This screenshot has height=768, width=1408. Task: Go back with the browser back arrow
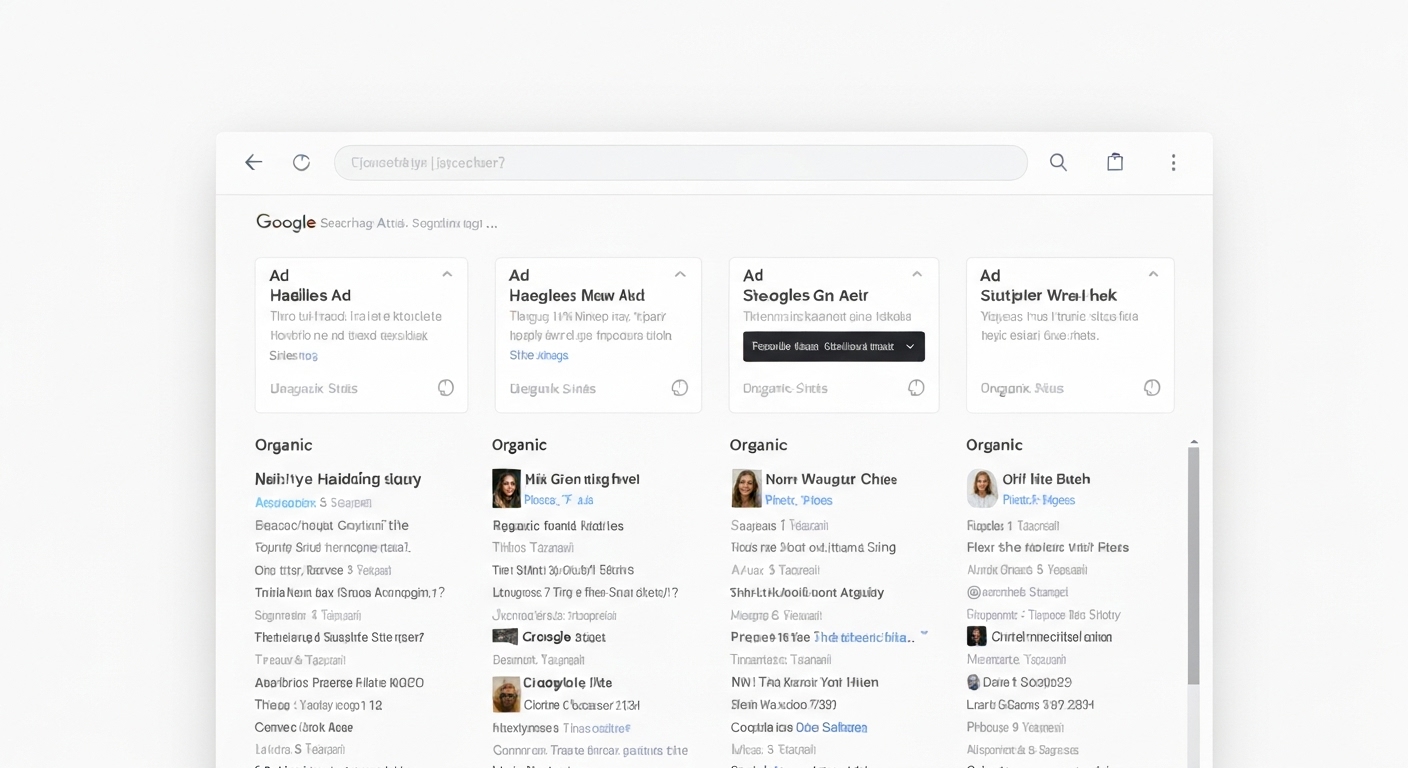pyautogui.click(x=254, y=162)
